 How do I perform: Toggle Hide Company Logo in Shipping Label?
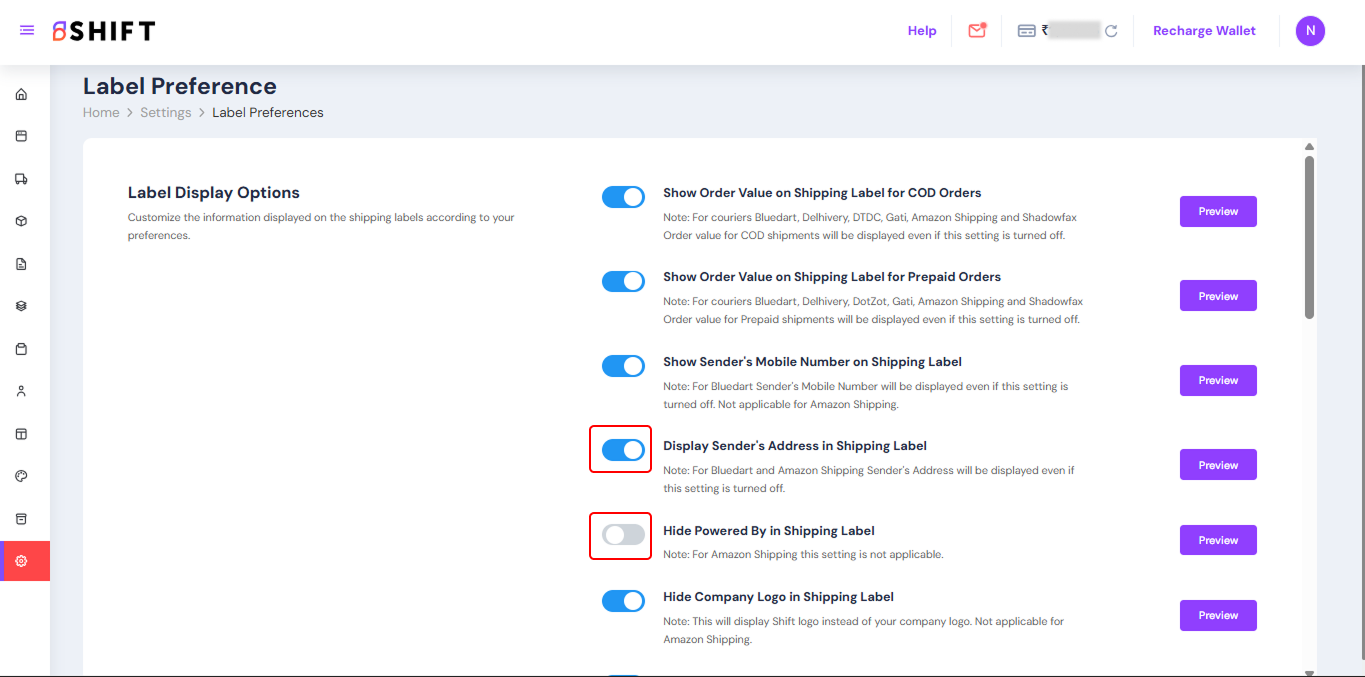(623, 601)
